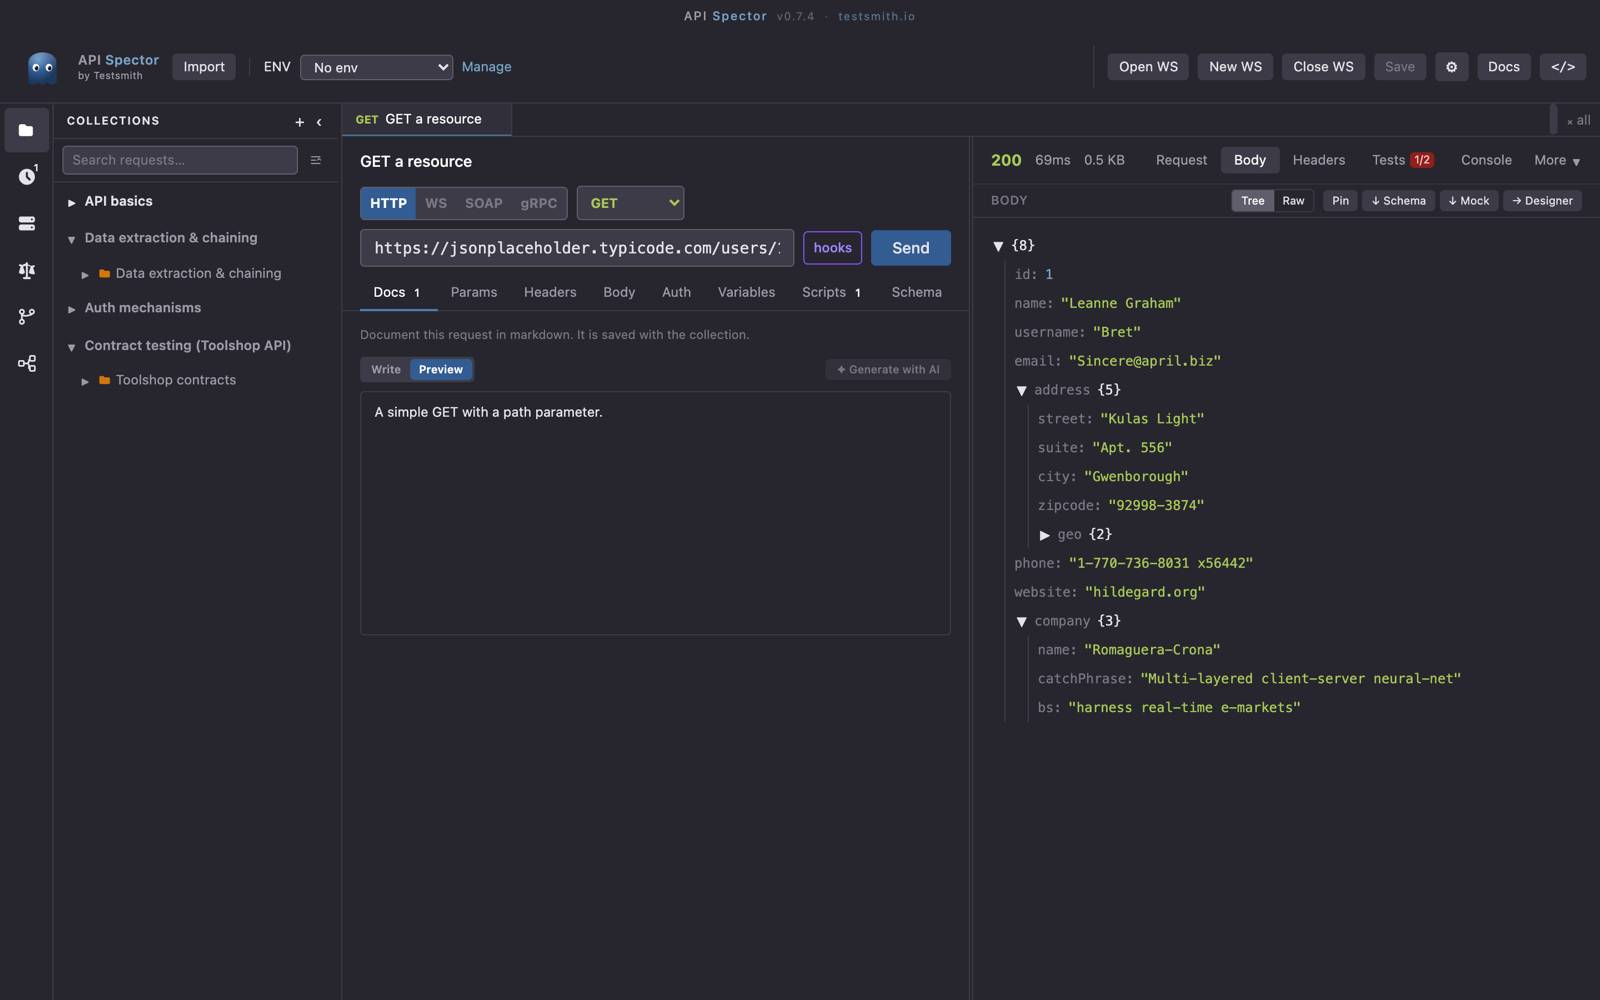Pin the response body

(1340, 201)
